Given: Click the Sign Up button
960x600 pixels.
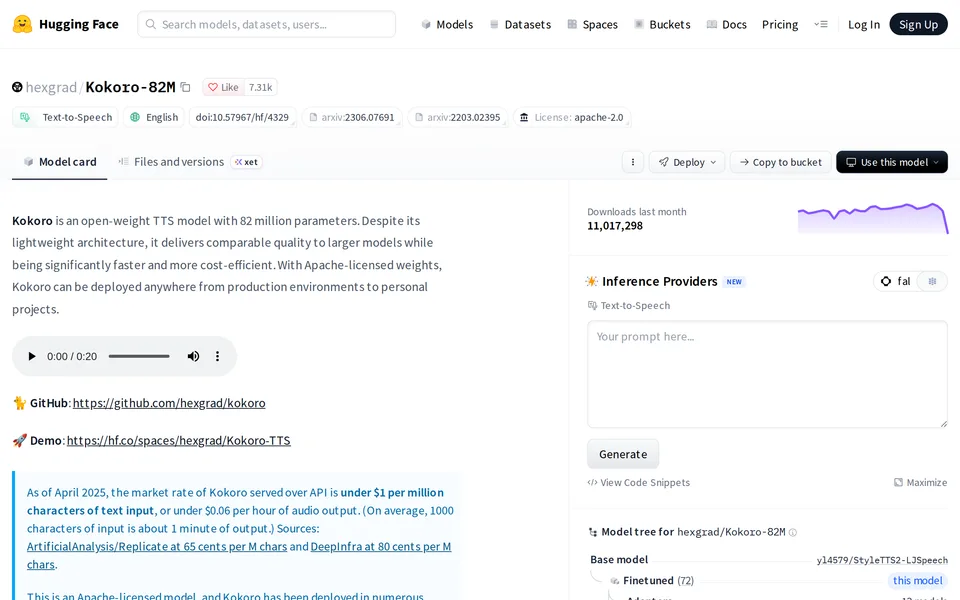Looking at the screenshot, I should coord(918,24).
